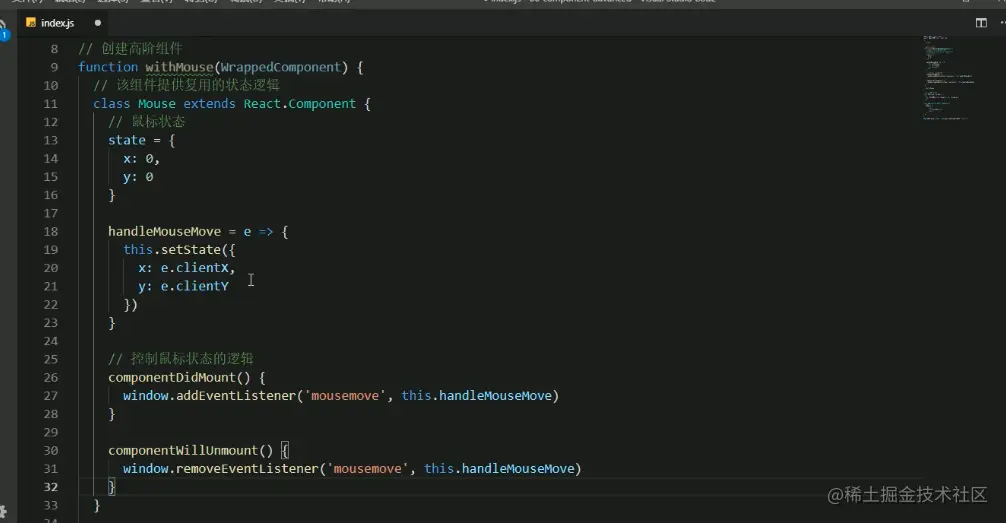This screenshot has height=523, width=1006.
Task: Split the editor with the split icon
Action: [981, 23]
